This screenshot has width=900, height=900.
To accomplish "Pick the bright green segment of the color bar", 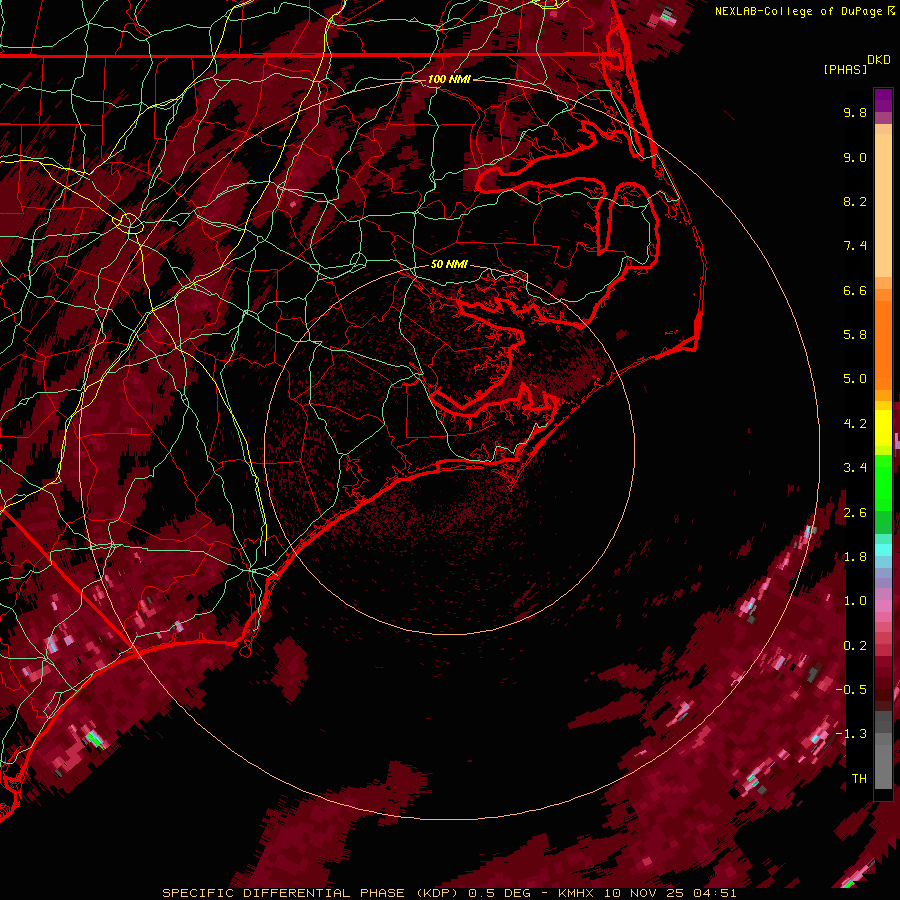I will point(883,482).
